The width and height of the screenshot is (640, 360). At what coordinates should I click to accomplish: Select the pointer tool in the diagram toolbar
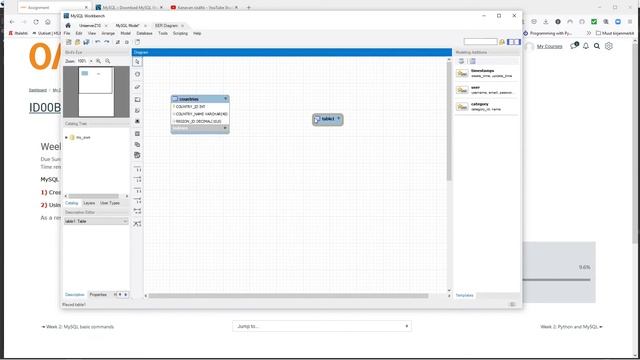[138, 62]
